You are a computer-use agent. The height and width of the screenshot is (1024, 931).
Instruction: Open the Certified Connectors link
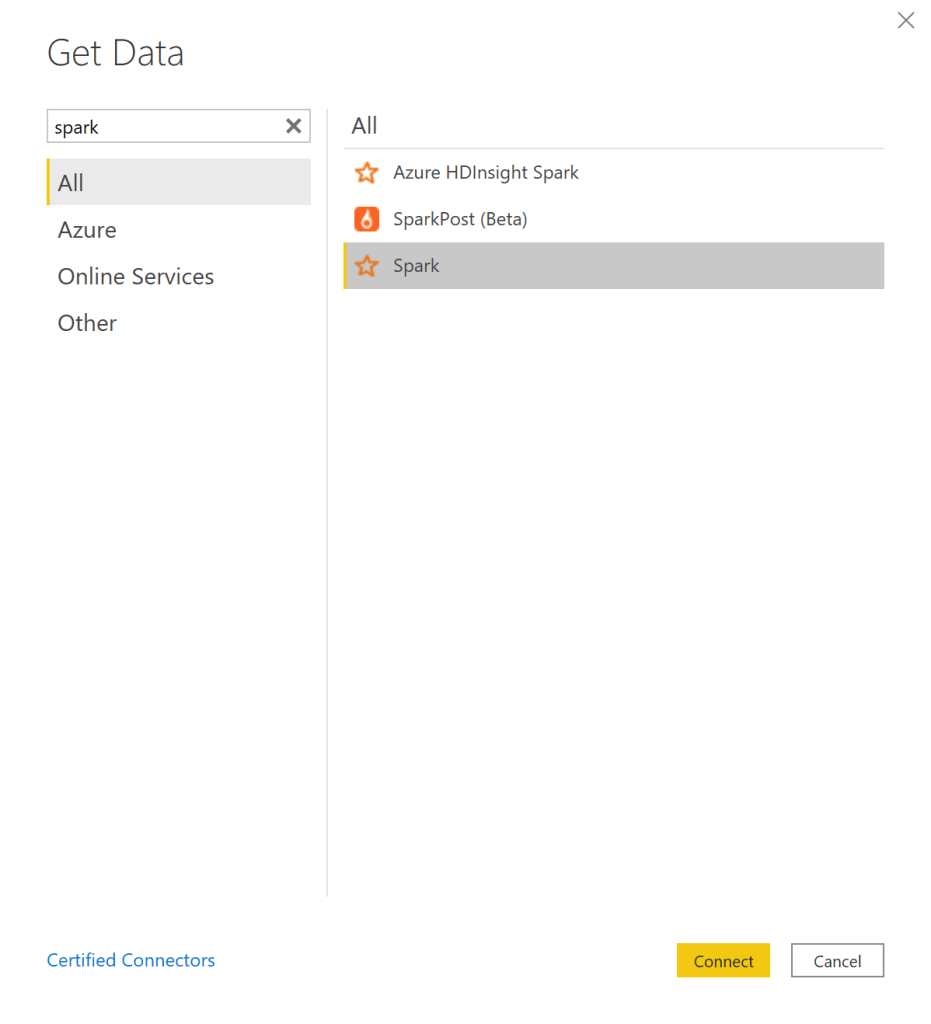[130, 960]
